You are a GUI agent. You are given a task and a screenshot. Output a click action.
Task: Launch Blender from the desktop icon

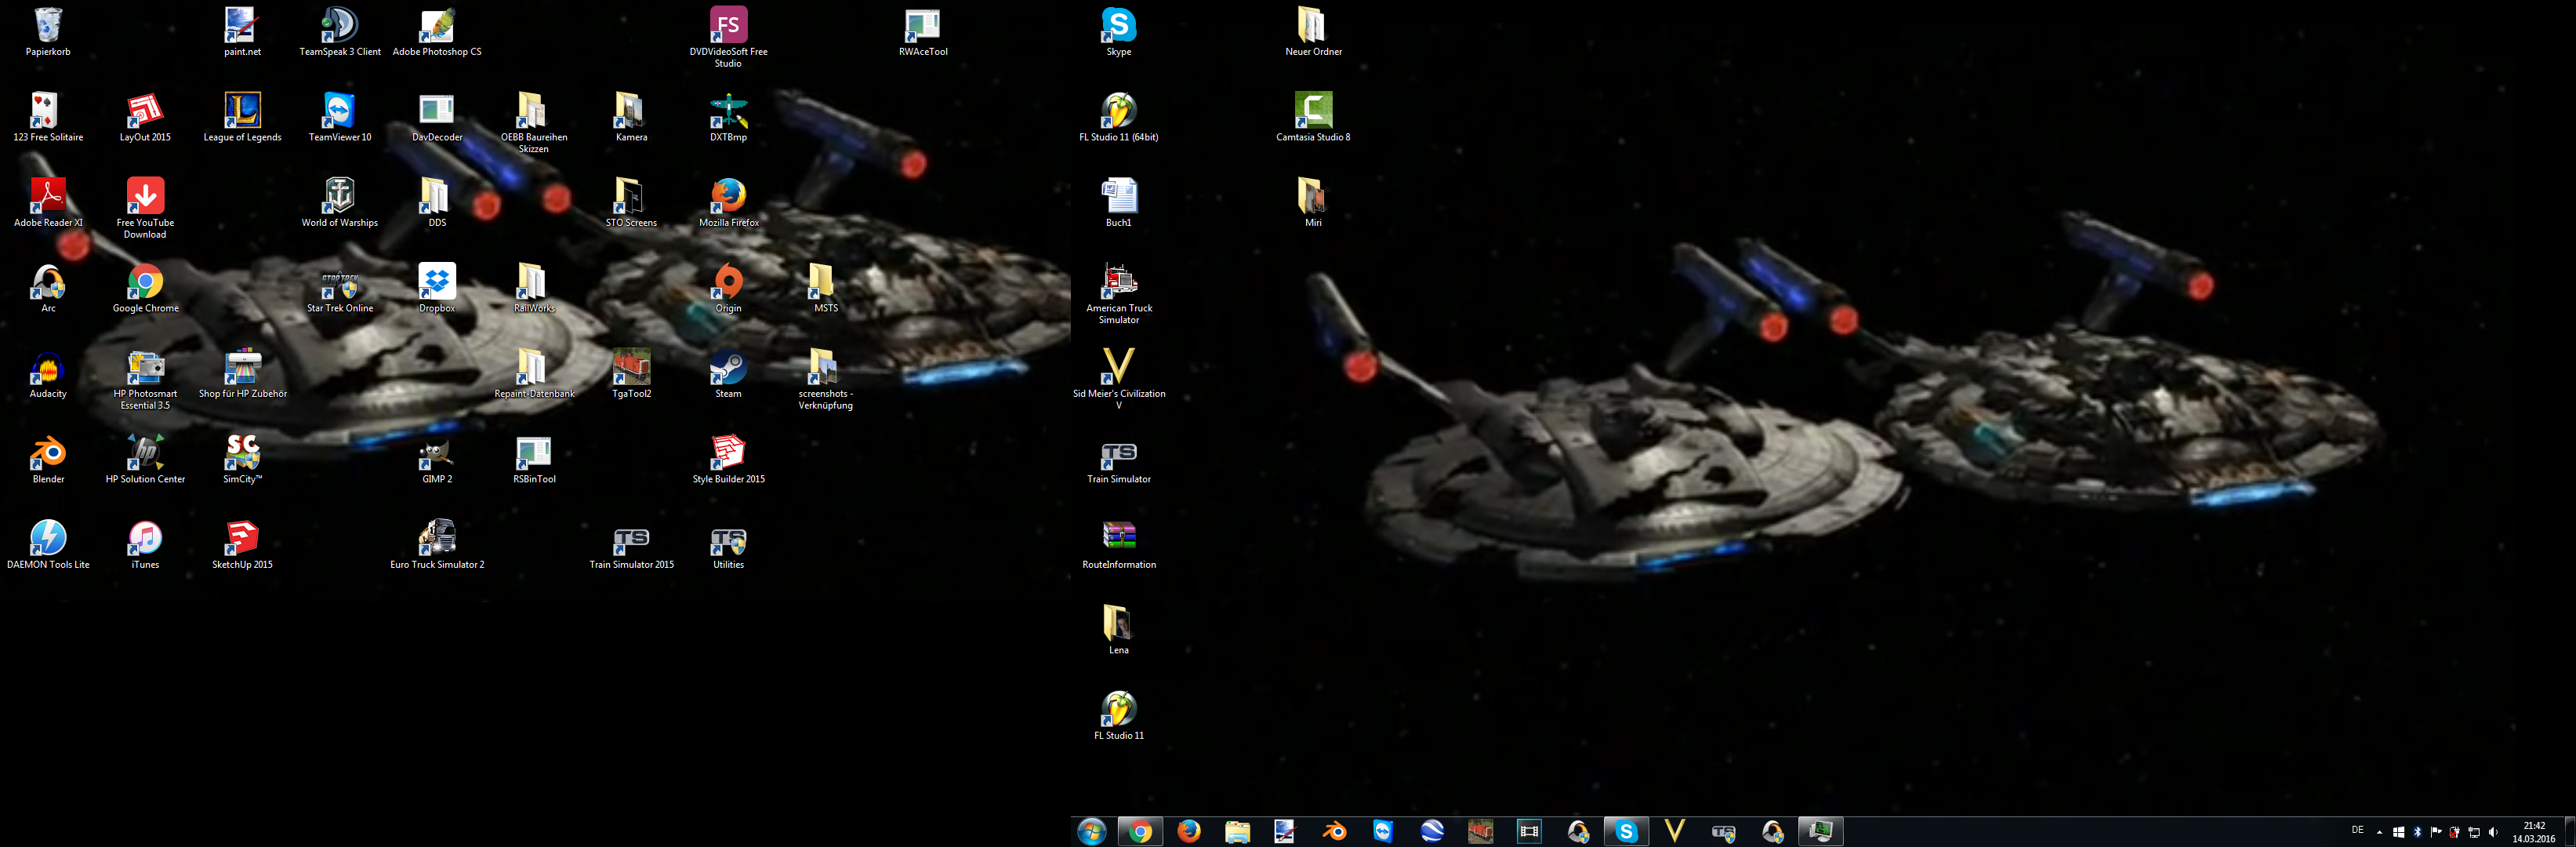click(x=48, y=459)
